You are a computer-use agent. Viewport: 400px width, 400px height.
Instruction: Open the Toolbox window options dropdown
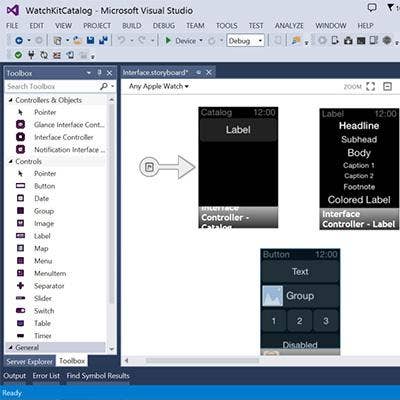(x=89, y=73)
